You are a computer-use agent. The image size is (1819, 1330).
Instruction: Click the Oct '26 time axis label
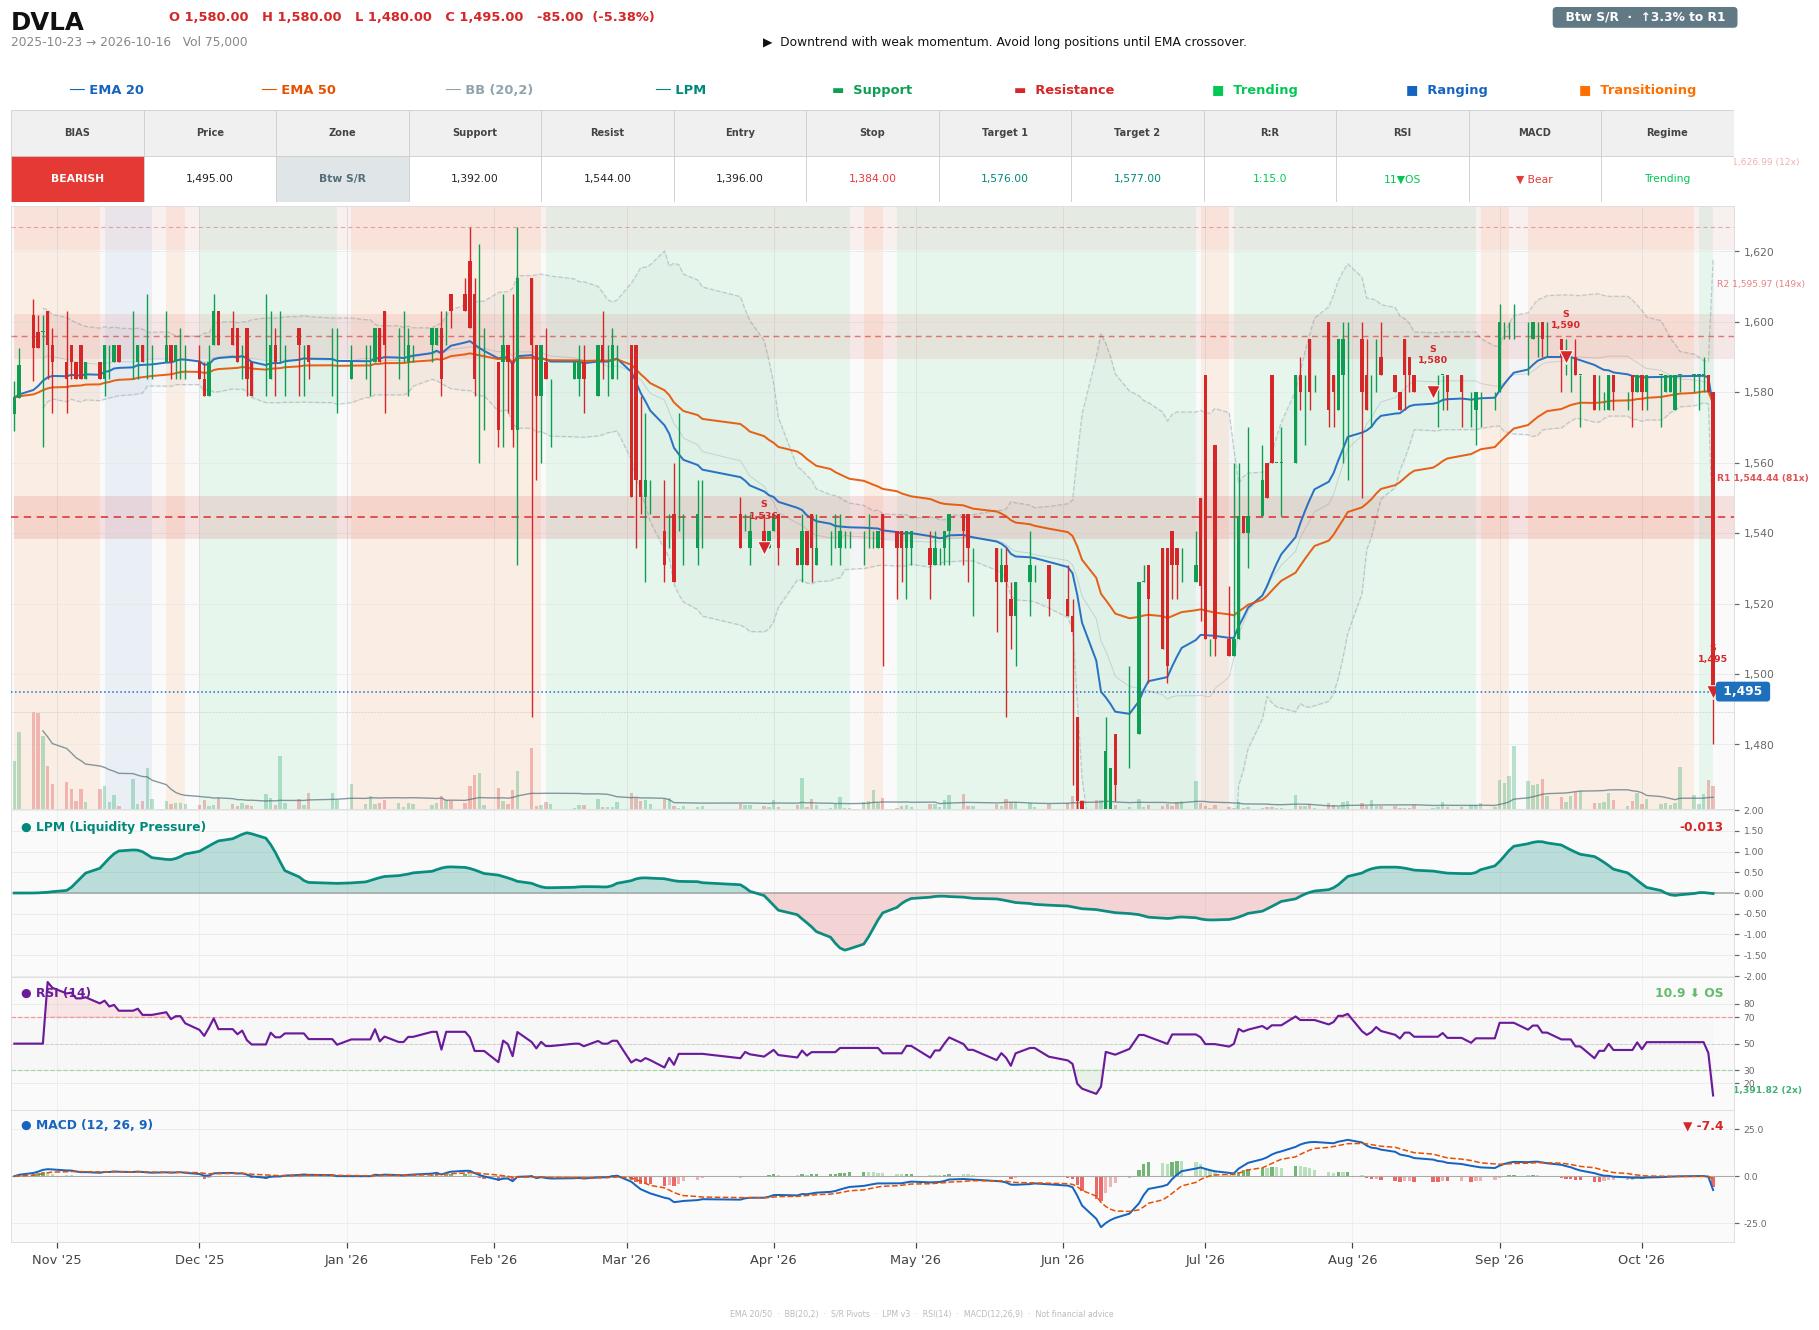(1641, 1260)
